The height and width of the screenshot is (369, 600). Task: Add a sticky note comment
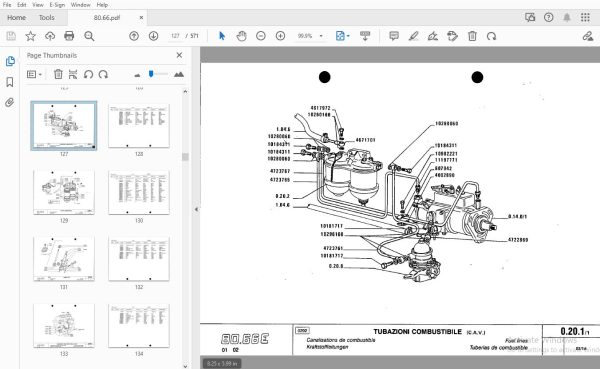[x=394, y=36]
